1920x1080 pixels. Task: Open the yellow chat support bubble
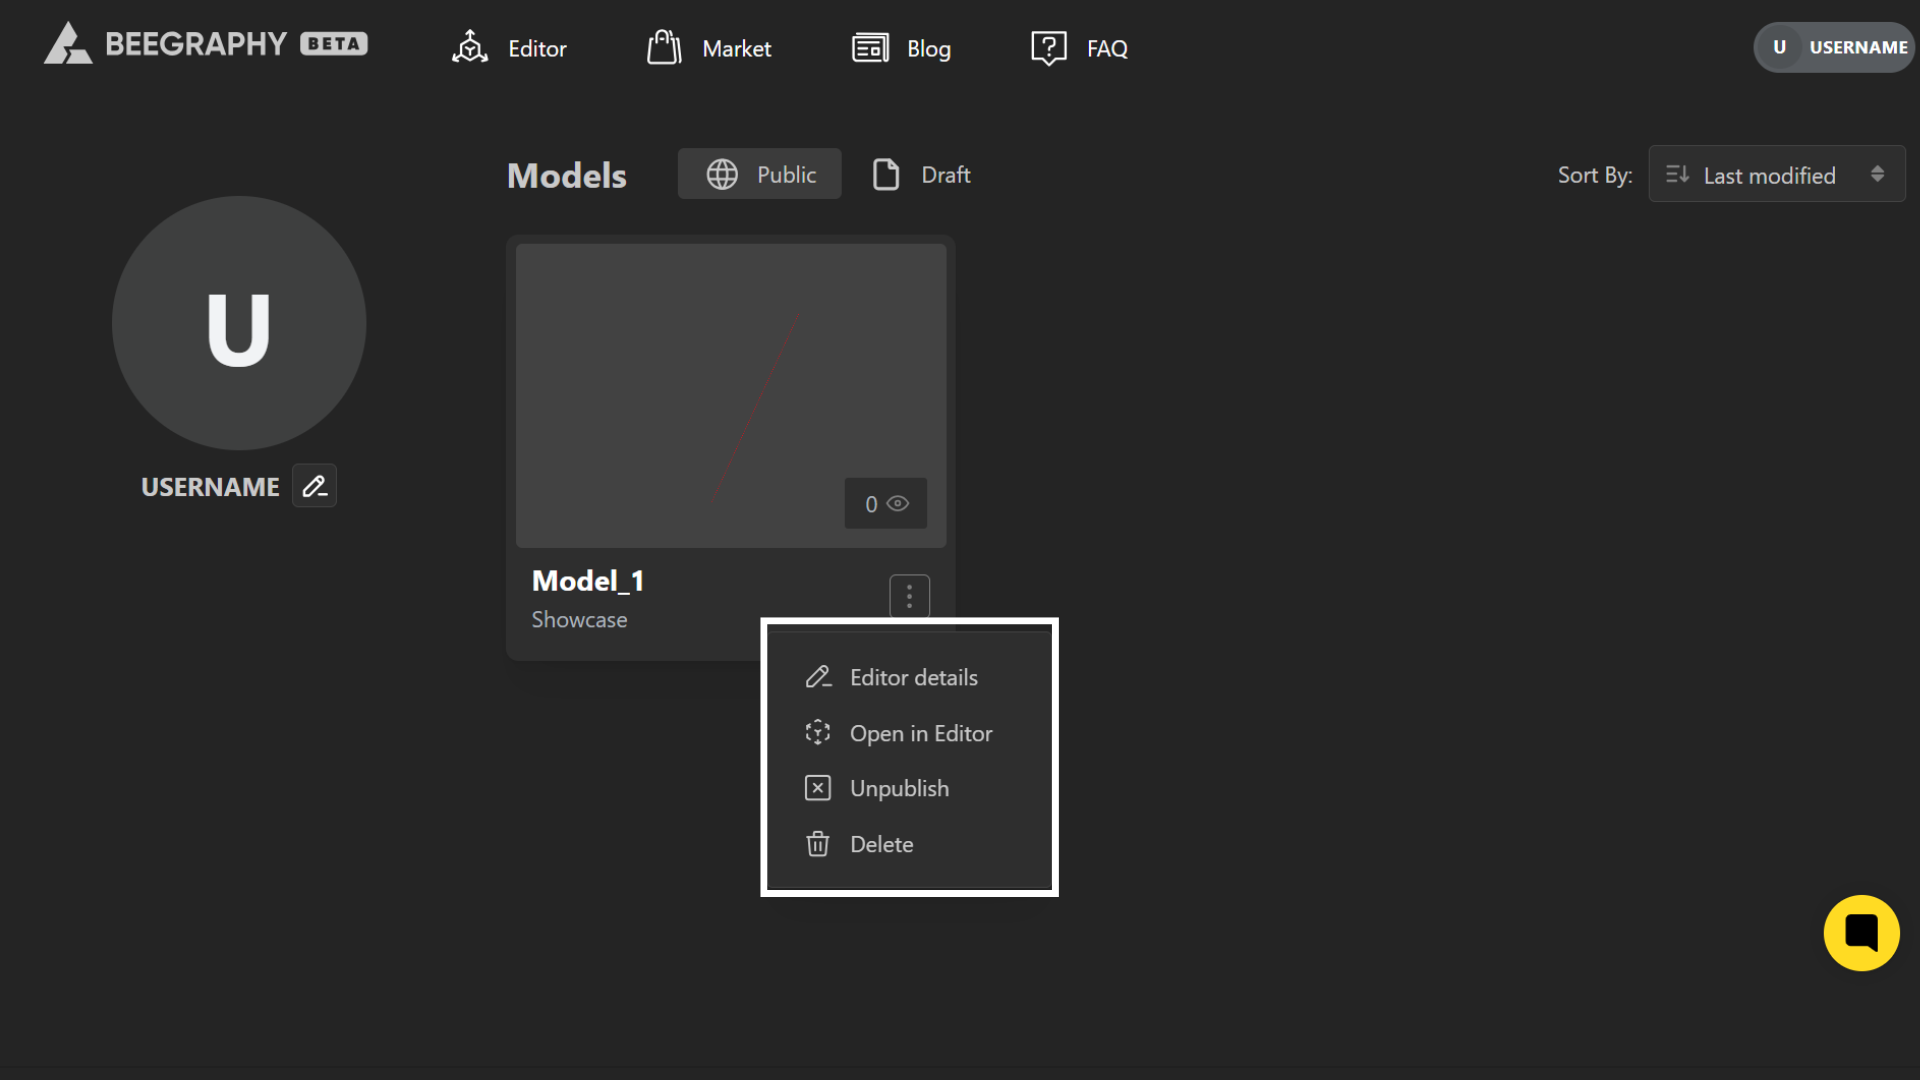1861,932
